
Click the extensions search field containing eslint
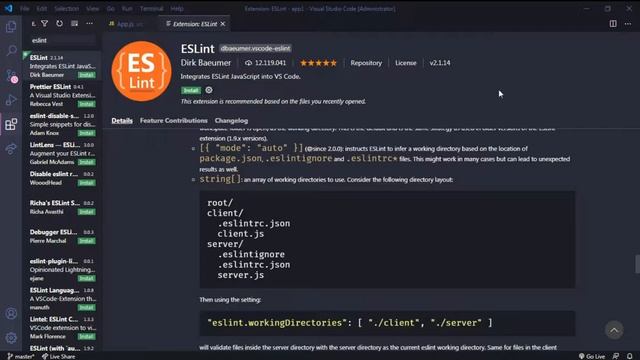pos(63,40)
